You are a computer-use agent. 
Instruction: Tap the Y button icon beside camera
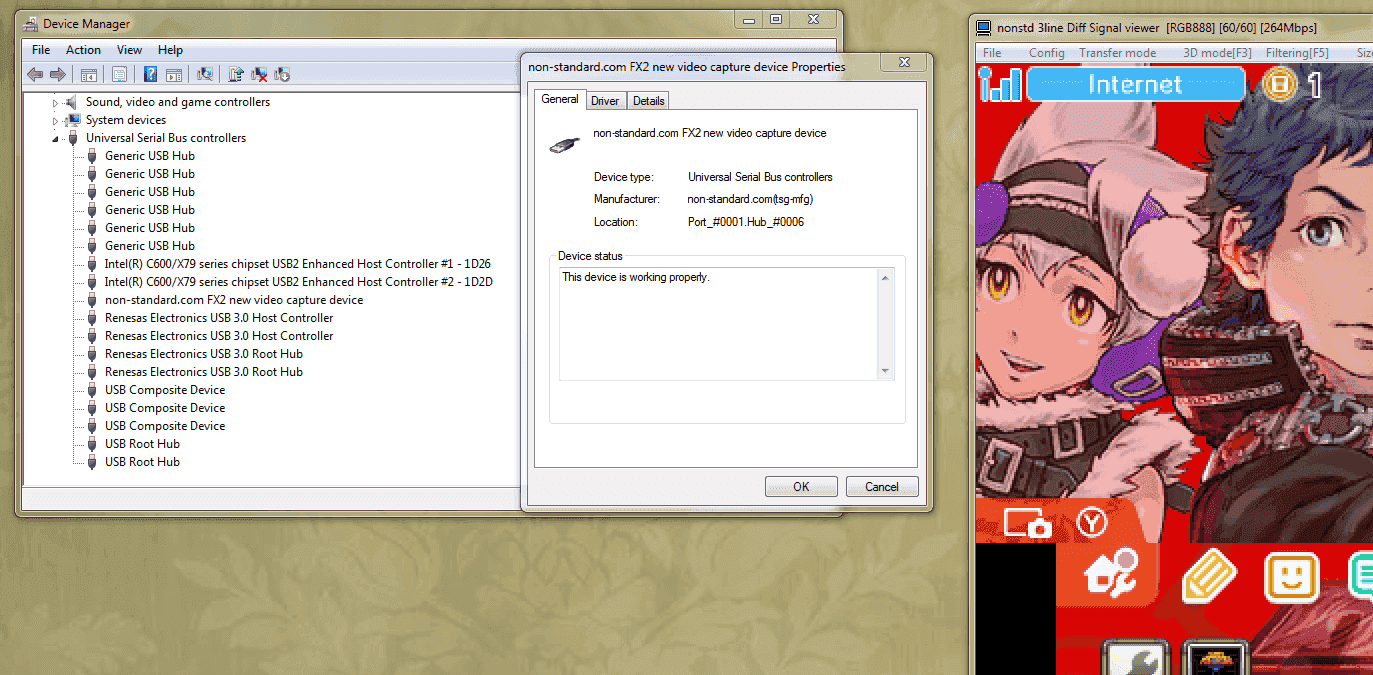pyautogui.click(x=1091, y=522)
